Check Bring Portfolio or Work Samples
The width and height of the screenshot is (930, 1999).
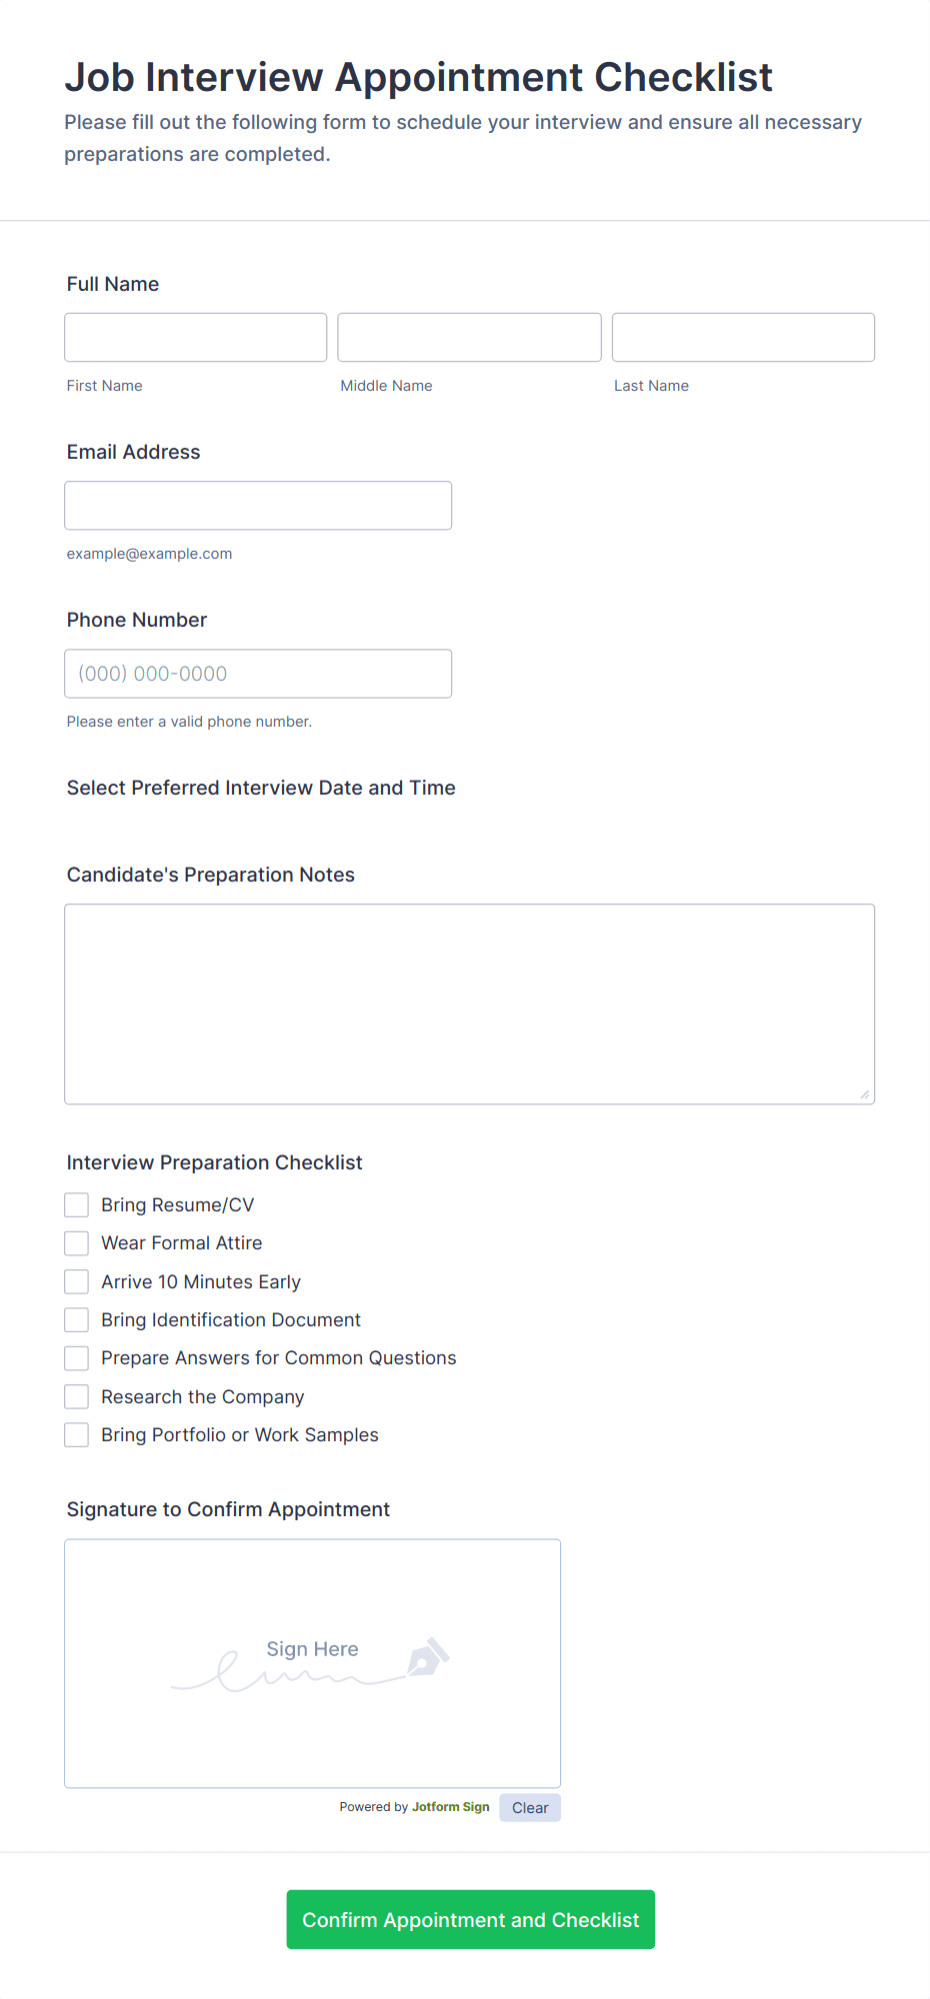76,1434
